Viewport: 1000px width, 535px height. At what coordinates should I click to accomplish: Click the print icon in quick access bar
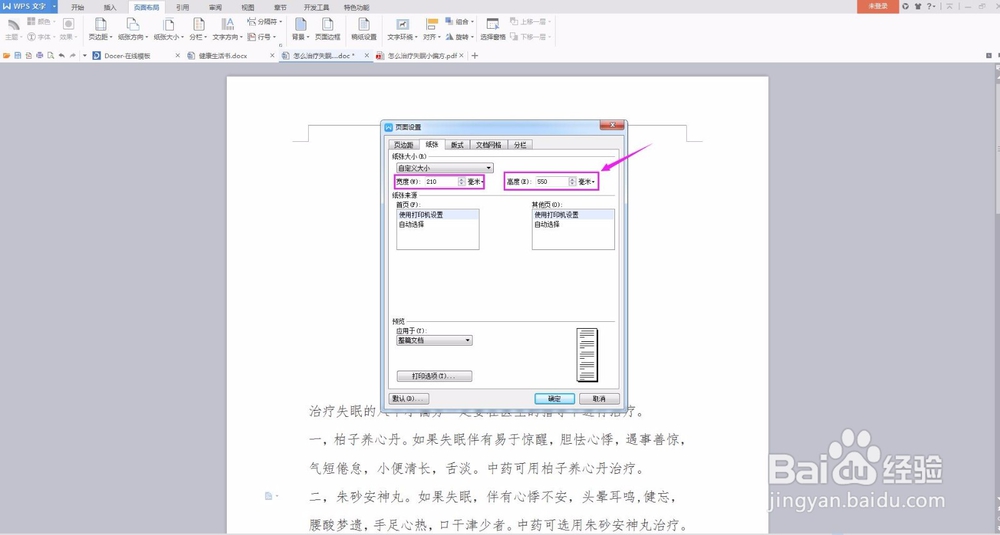point(40,56)
